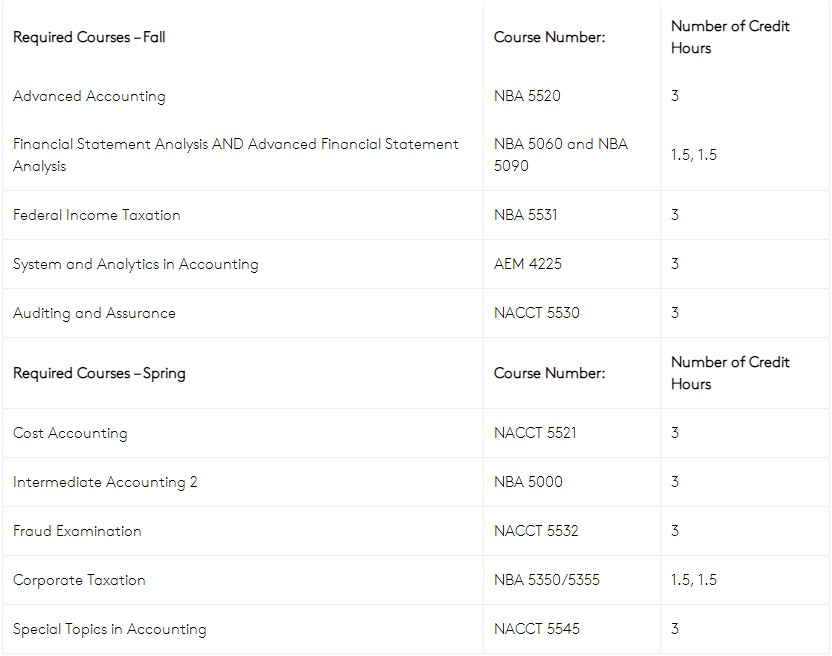Select the Corporate Taxation course
Screen dimensions: 832x656
click(x=79, y=580)
